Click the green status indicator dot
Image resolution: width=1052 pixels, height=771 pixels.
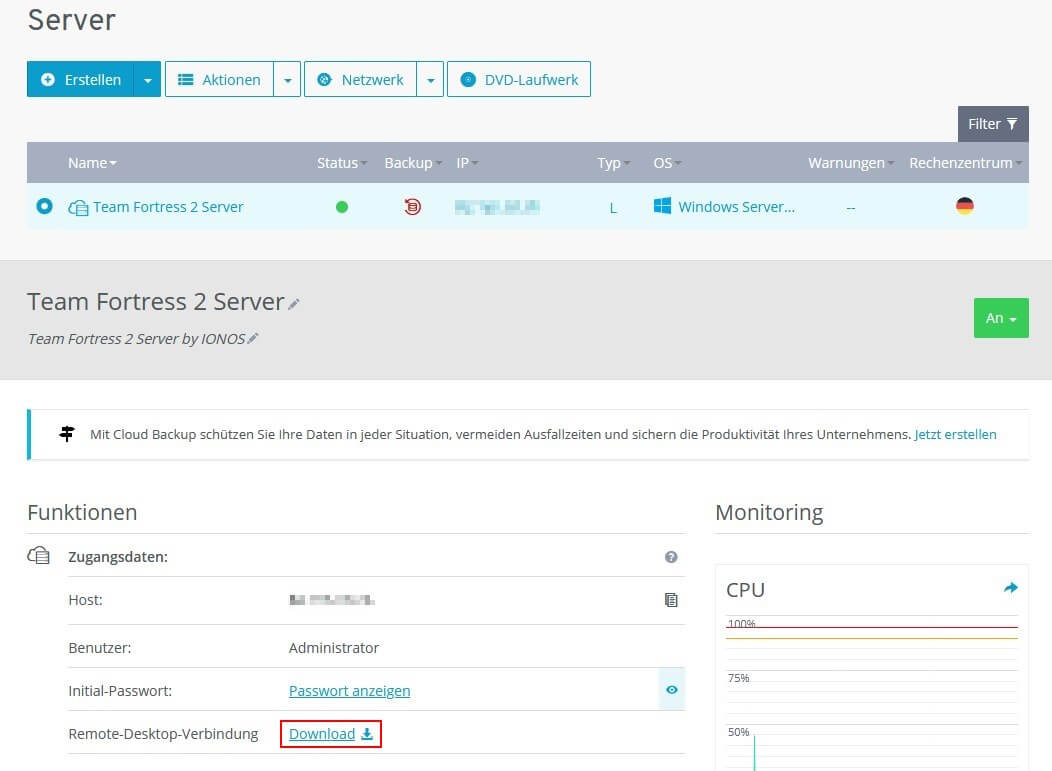[x=341, y=207]
